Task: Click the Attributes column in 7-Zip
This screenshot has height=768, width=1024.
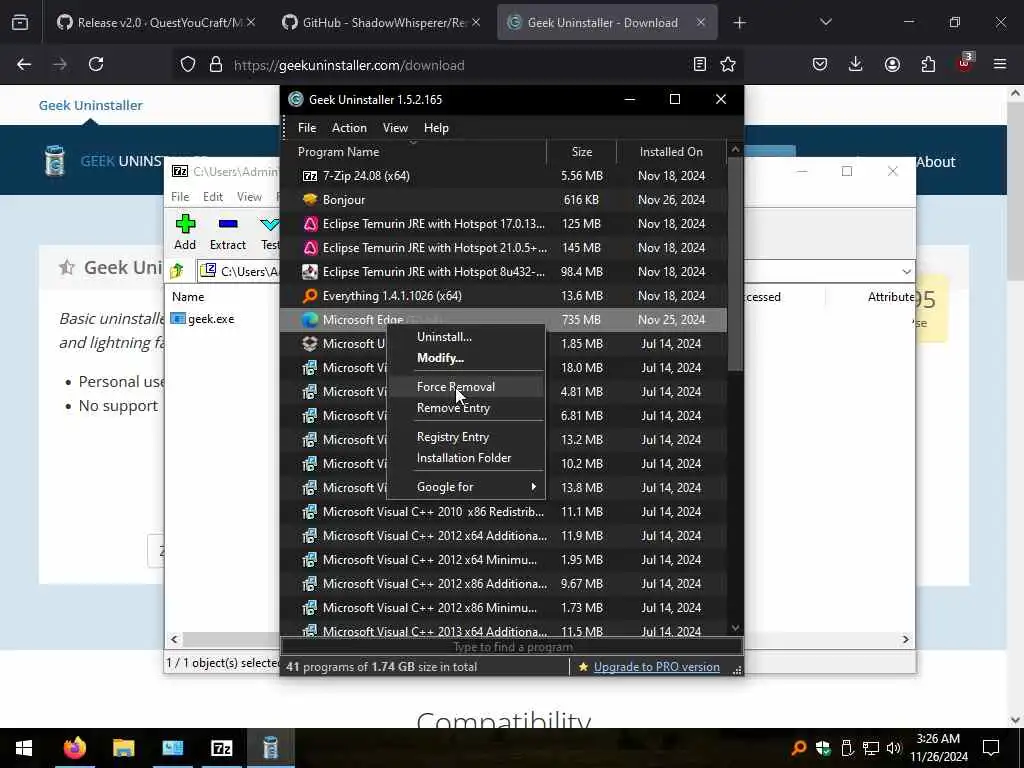Action: [891, 296]
